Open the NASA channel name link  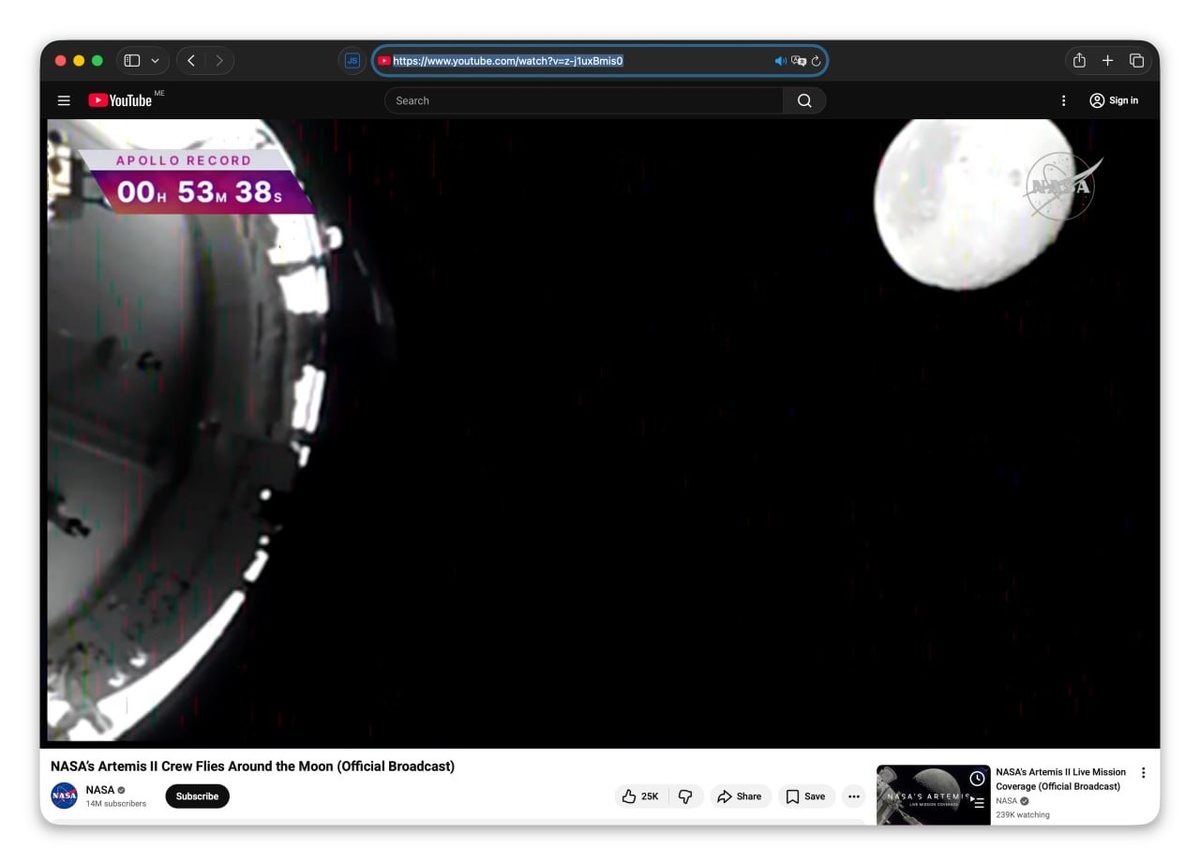point(100,790)
